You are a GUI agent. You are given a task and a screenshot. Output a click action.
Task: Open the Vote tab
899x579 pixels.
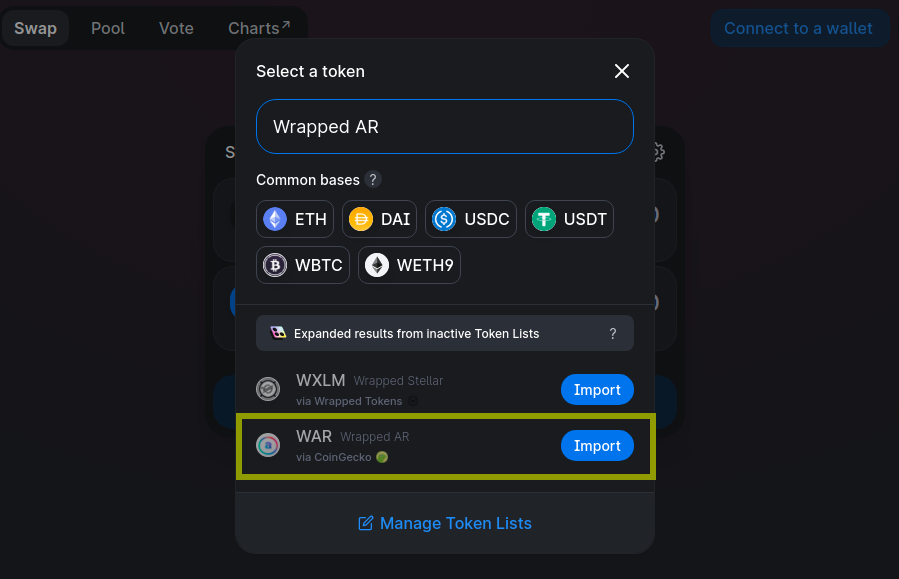[x=176, y=28]
